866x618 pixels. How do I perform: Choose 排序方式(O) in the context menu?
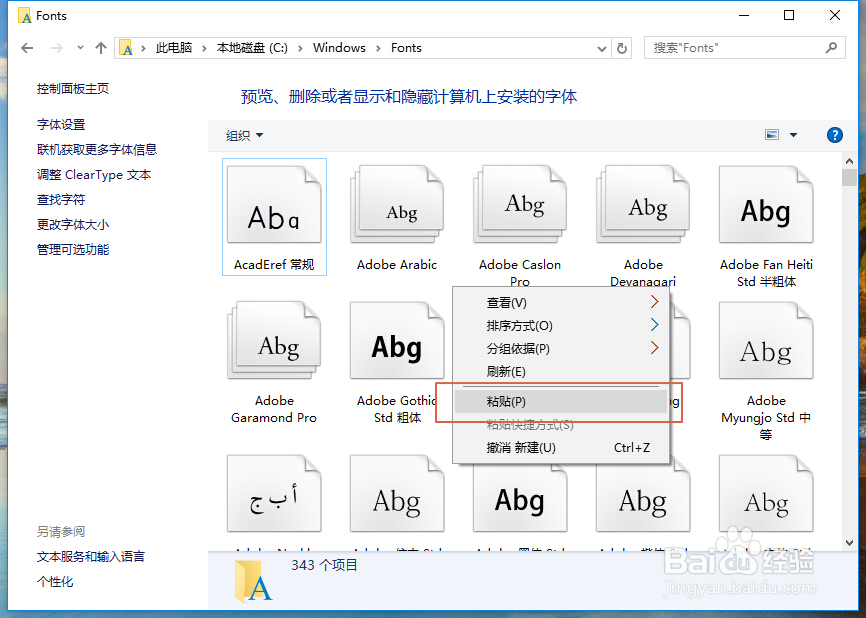pos(561,325)
